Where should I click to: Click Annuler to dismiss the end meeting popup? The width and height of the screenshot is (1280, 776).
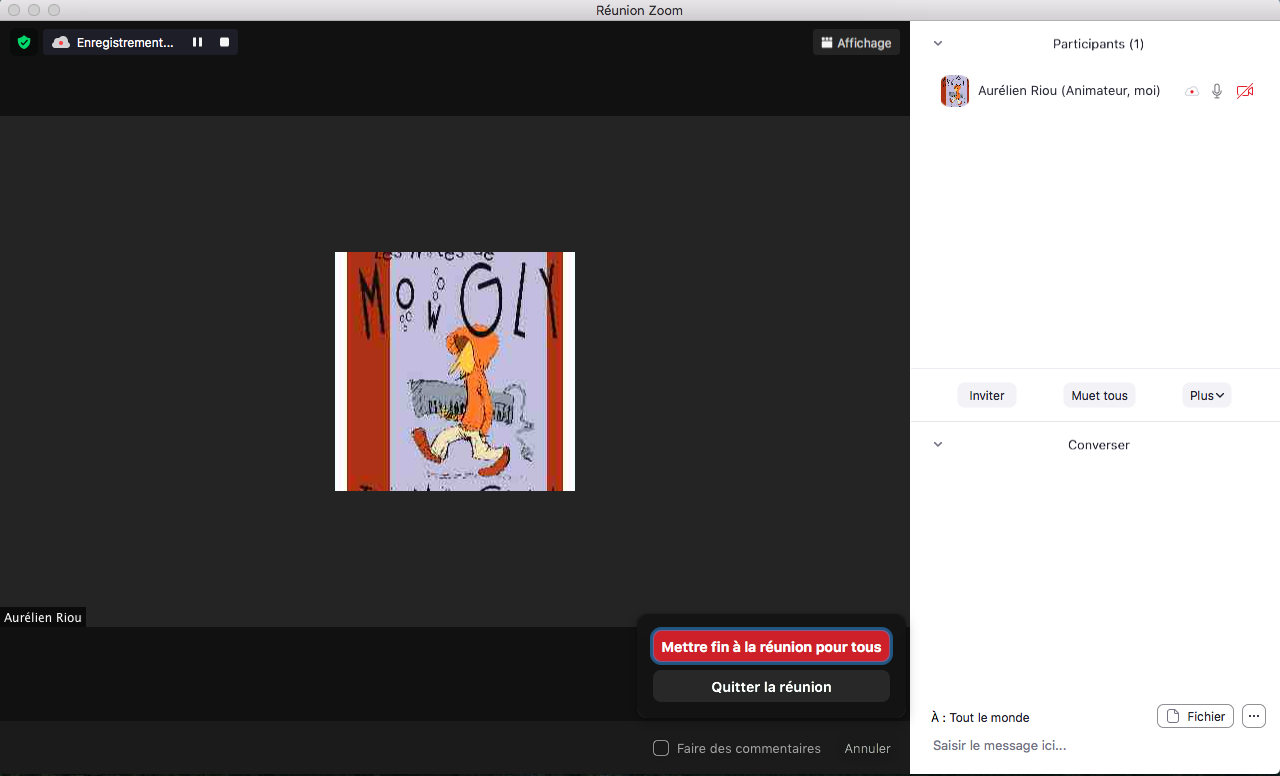(x=867, y=748)
